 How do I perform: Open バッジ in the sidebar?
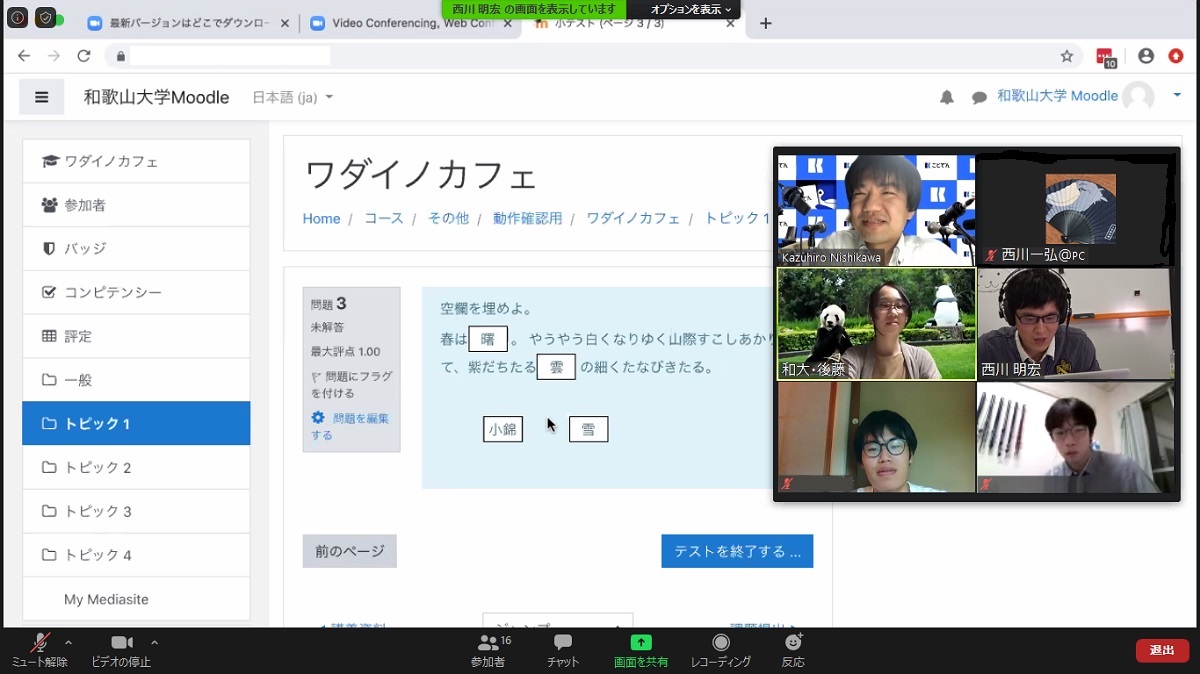[136, 248]
